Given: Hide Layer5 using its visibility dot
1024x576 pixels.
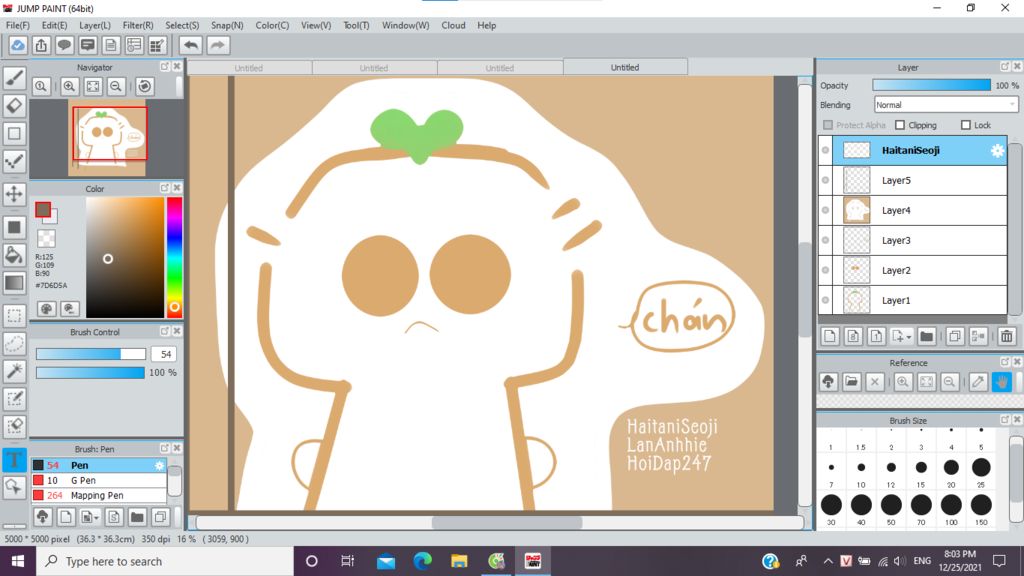Looking at the screenshot, I should [x=825, y=180].
